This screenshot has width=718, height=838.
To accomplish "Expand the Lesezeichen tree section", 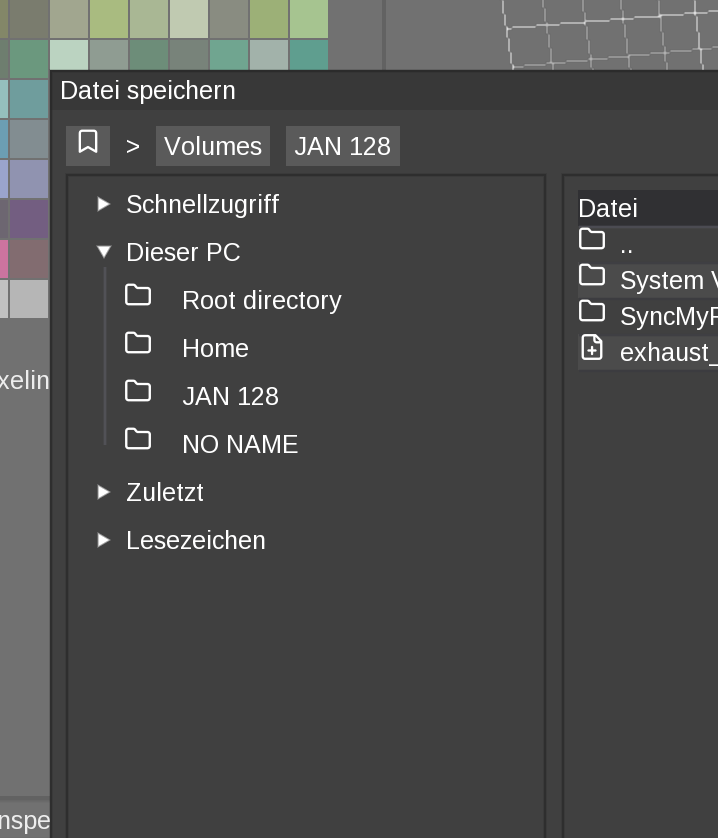I will point(104,539).
